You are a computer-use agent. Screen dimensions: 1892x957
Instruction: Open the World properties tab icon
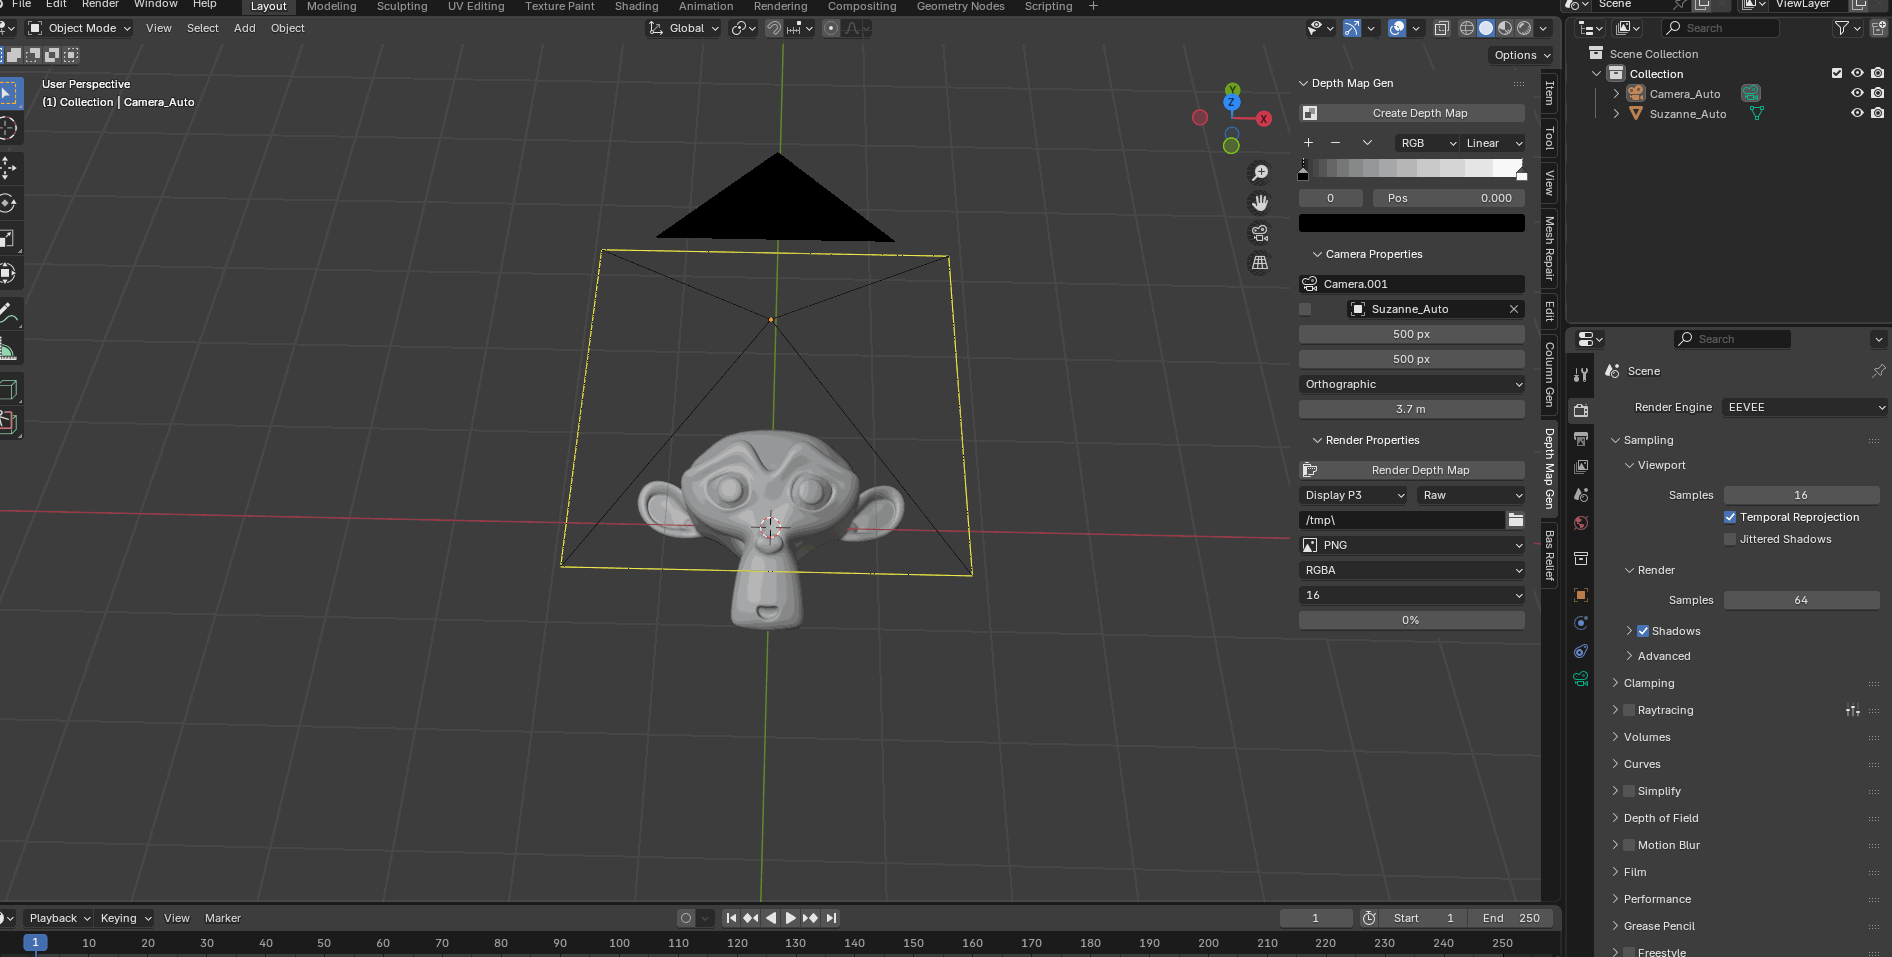pyautogui.click(x=1581, y=523)
